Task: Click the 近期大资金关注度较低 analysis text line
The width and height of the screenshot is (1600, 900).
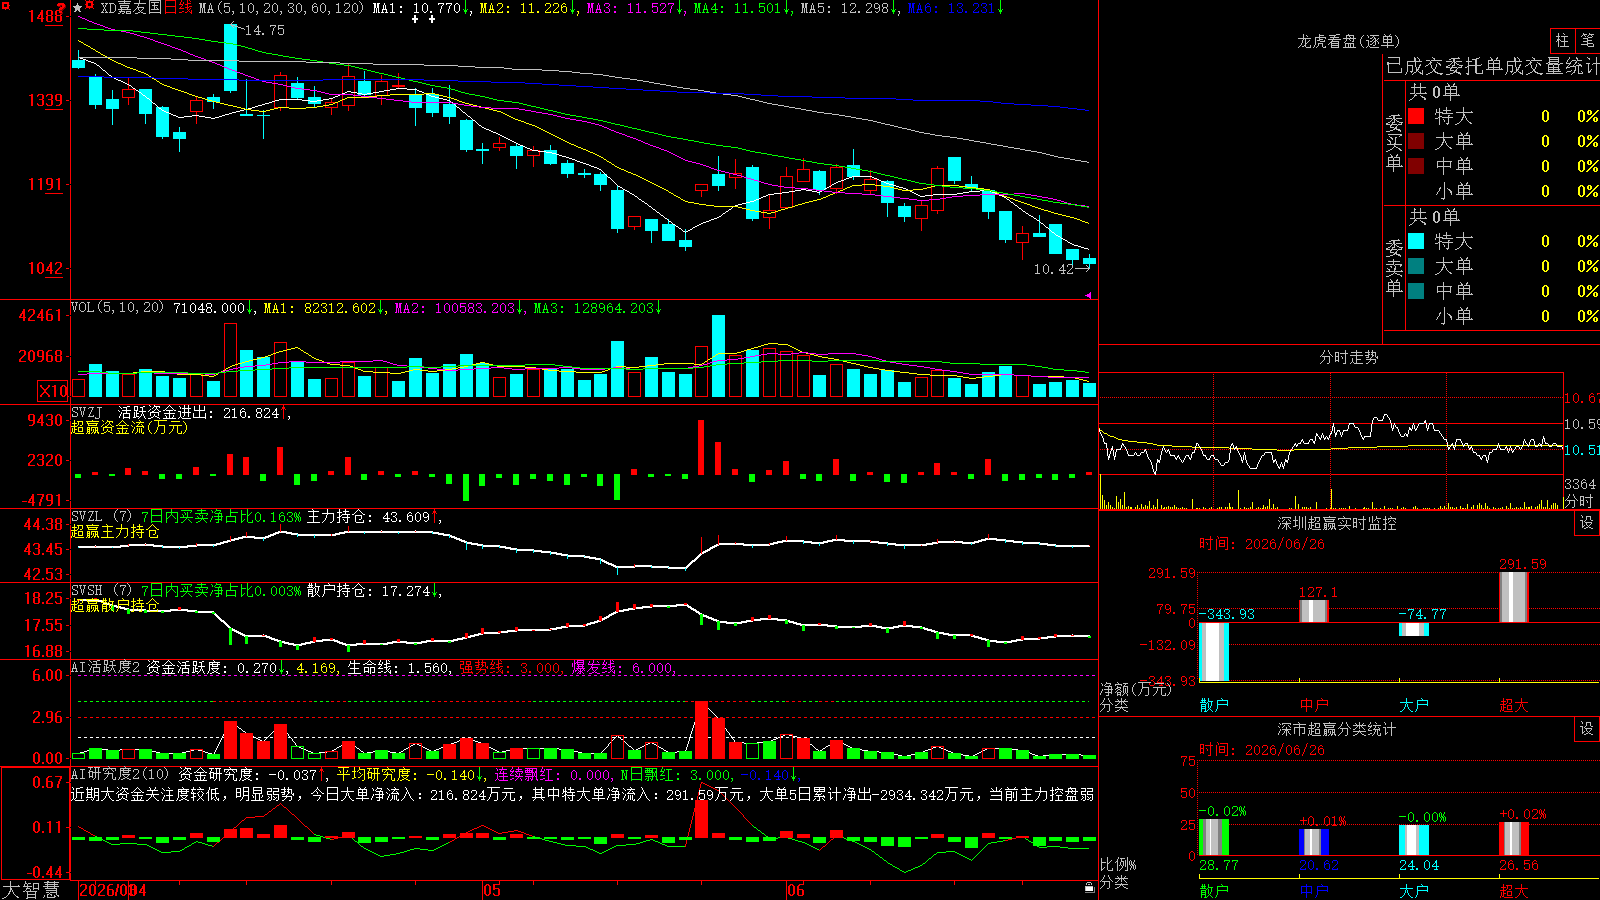Action: point(582,794)
